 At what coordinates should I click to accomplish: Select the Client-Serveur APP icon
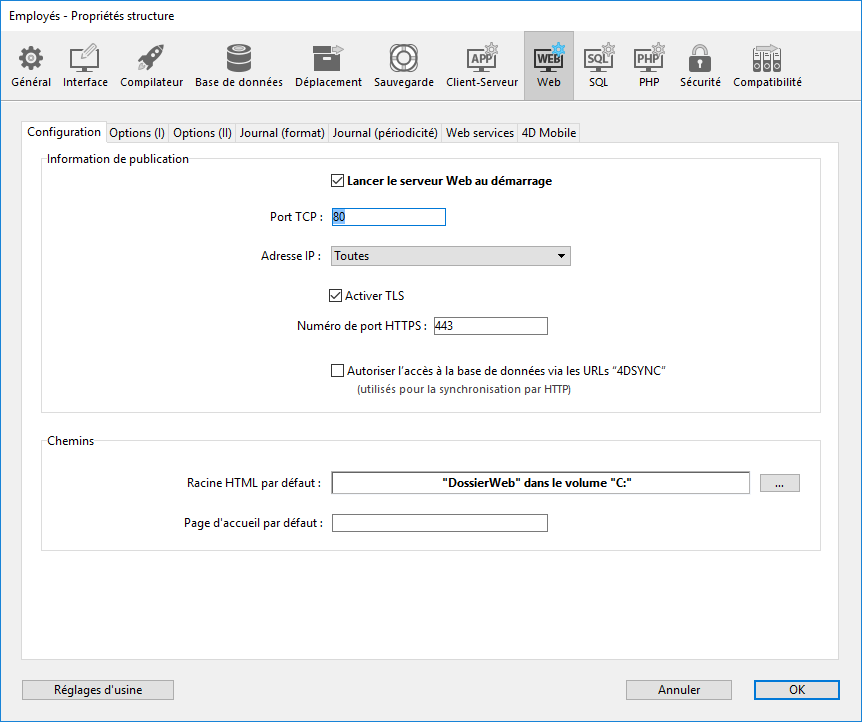(482, 59)
